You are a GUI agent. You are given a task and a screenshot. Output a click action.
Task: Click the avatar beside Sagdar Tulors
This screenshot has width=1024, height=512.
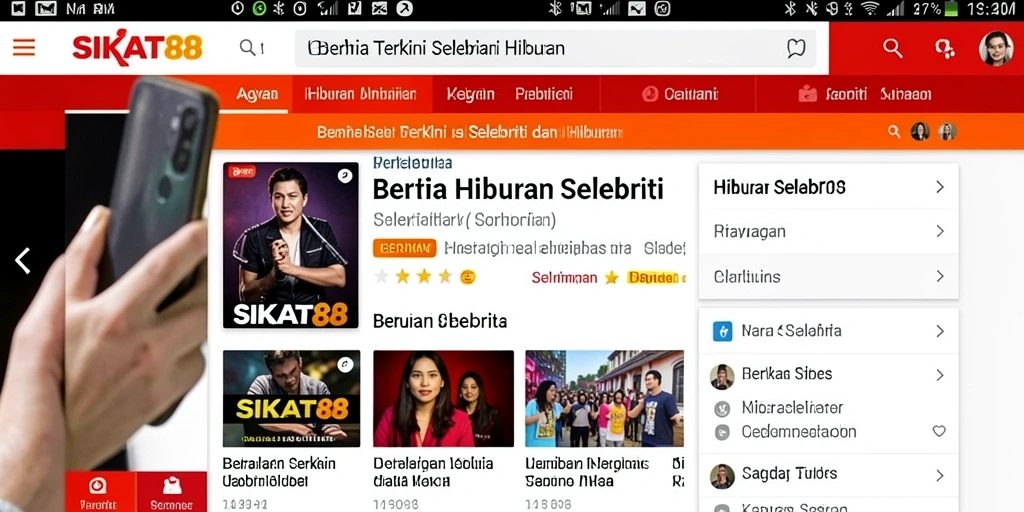pyautogui.click(x=722, y=476)
